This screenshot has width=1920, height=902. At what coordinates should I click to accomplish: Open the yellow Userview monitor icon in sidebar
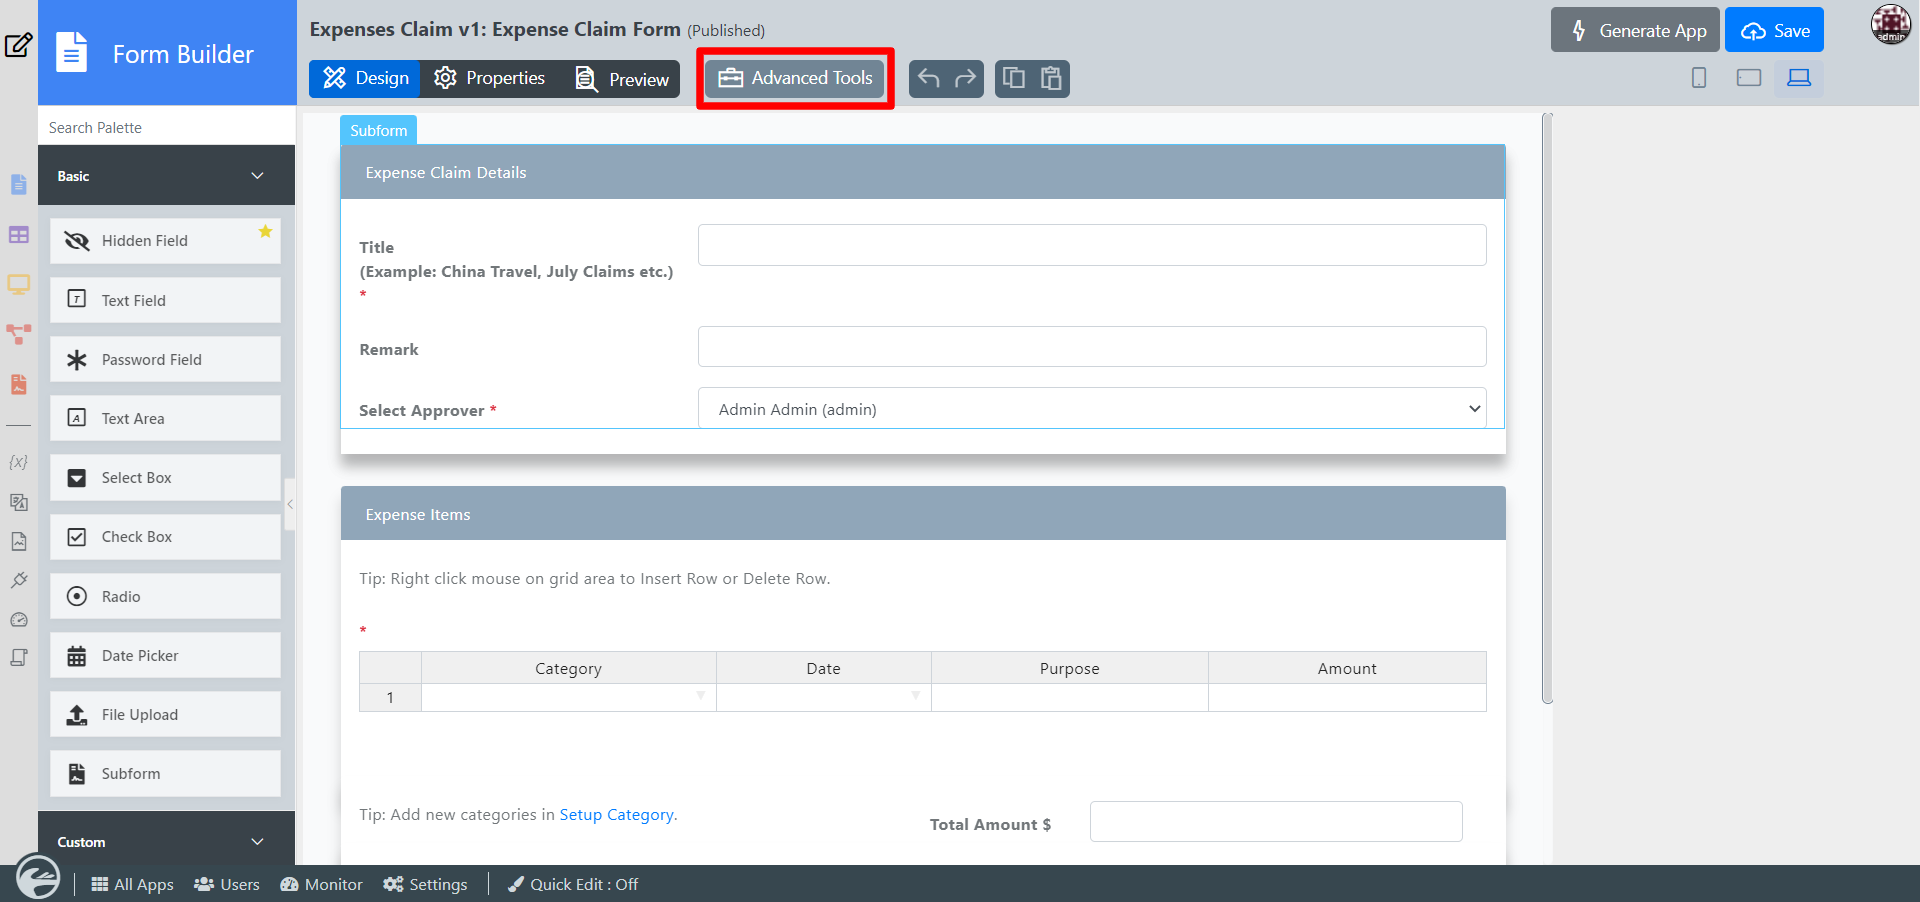19,285
